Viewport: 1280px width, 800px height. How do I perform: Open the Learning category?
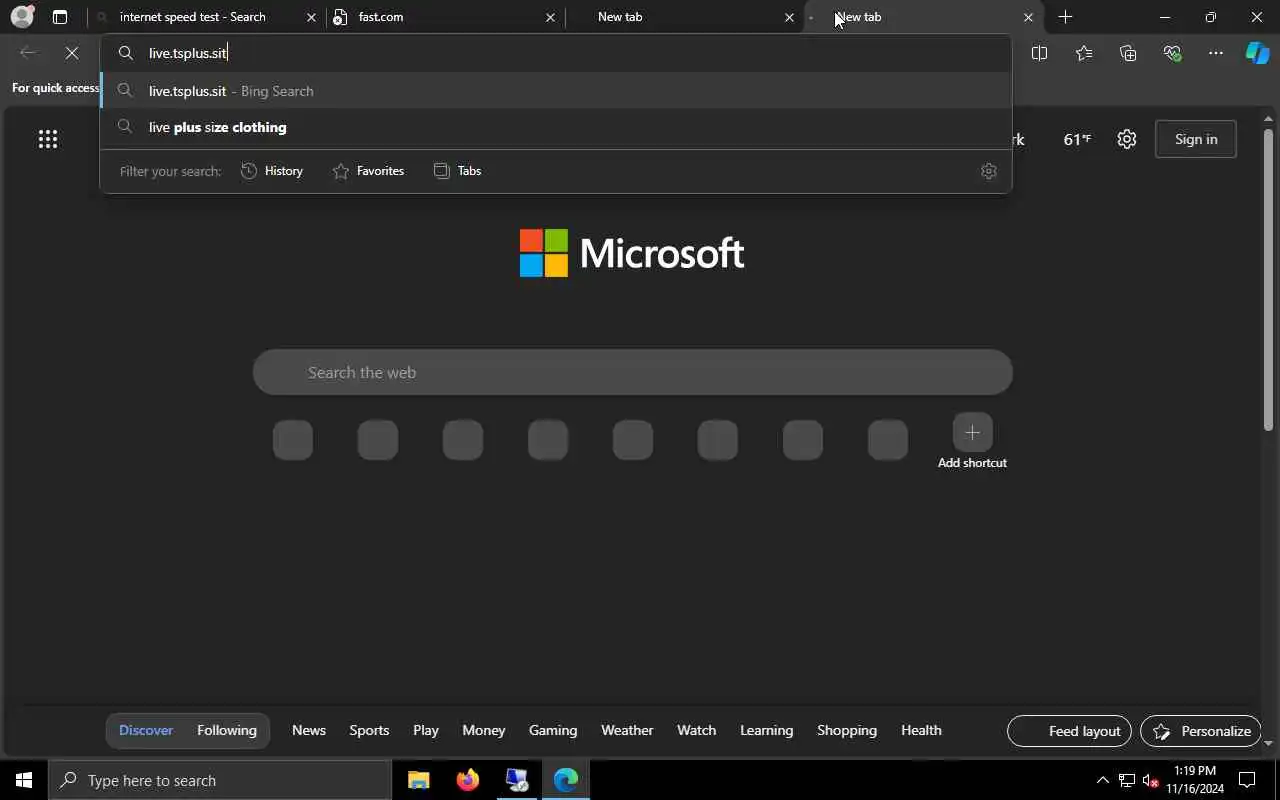(767, 730)
